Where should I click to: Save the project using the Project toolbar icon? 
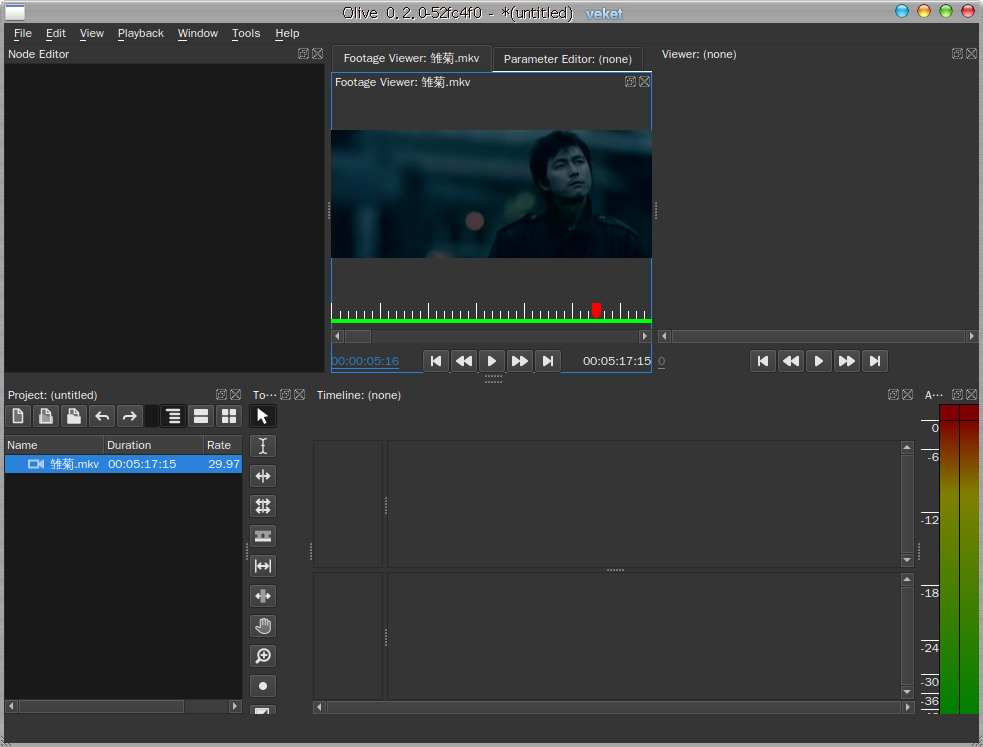[74, 416]
